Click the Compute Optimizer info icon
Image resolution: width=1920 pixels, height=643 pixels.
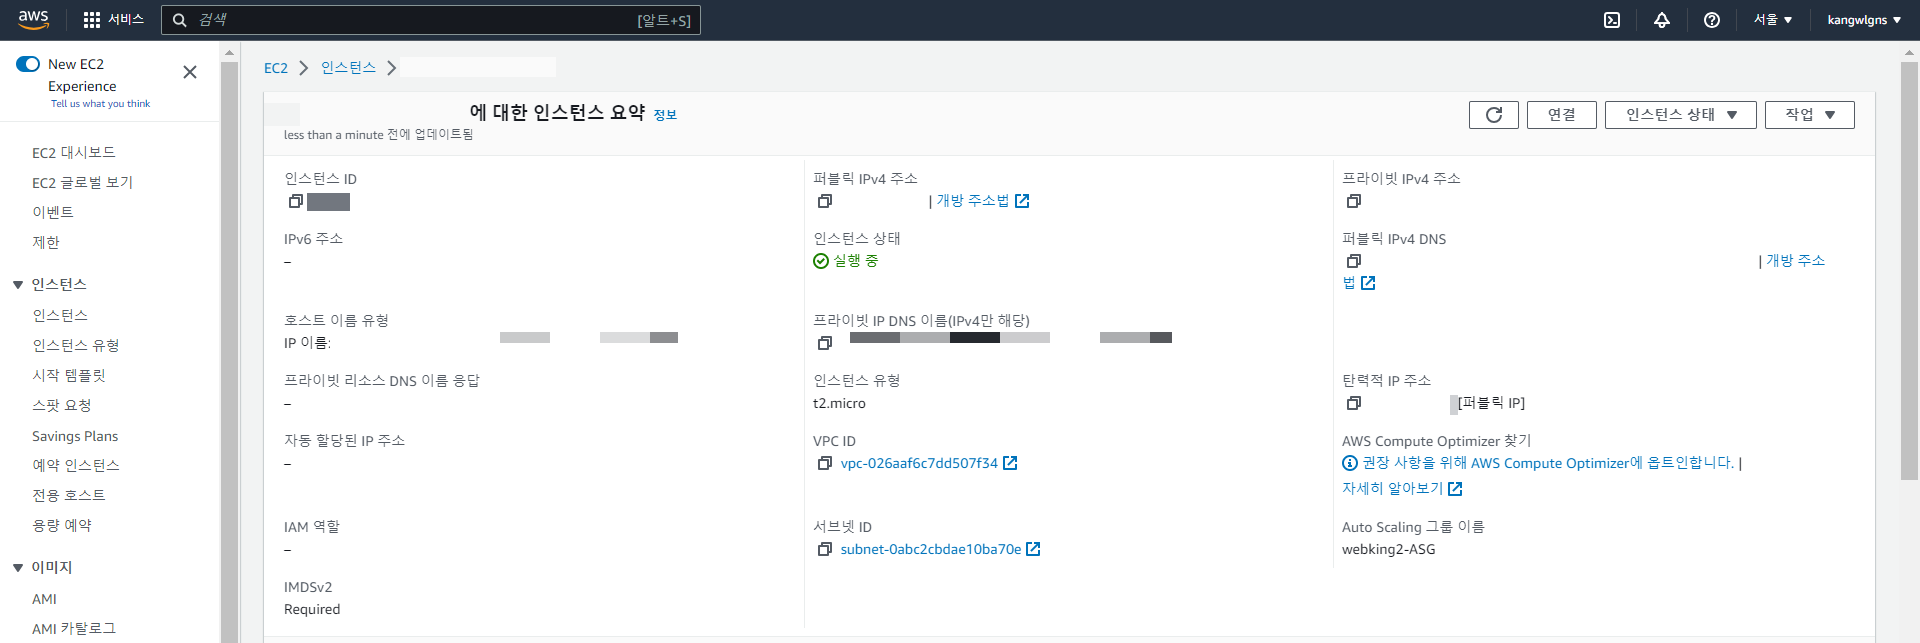tap(1350, 463)
